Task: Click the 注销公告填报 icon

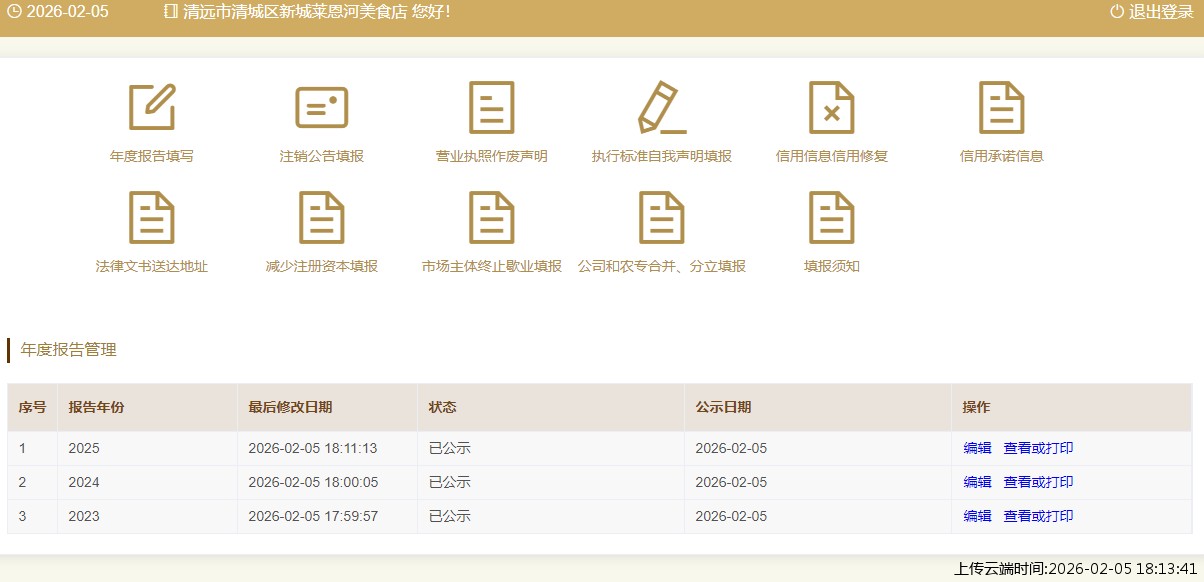Action: [x=321, y=108]
